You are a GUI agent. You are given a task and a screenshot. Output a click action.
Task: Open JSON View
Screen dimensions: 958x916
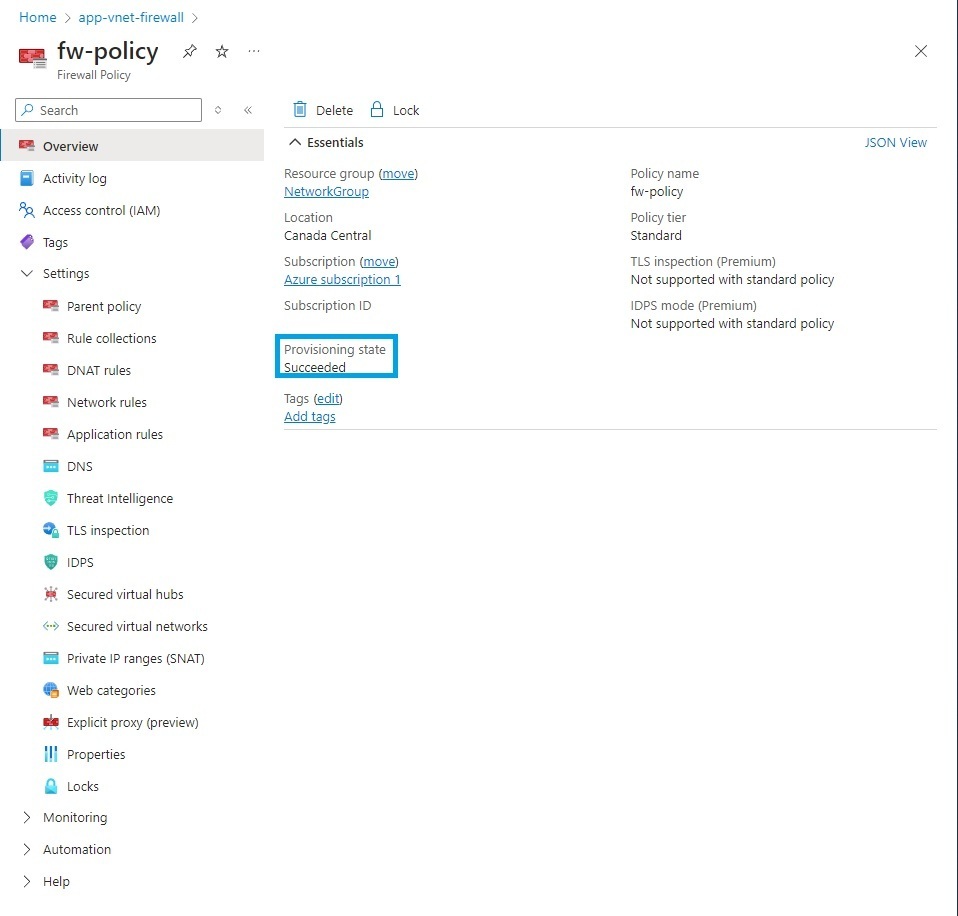point(895,142)
